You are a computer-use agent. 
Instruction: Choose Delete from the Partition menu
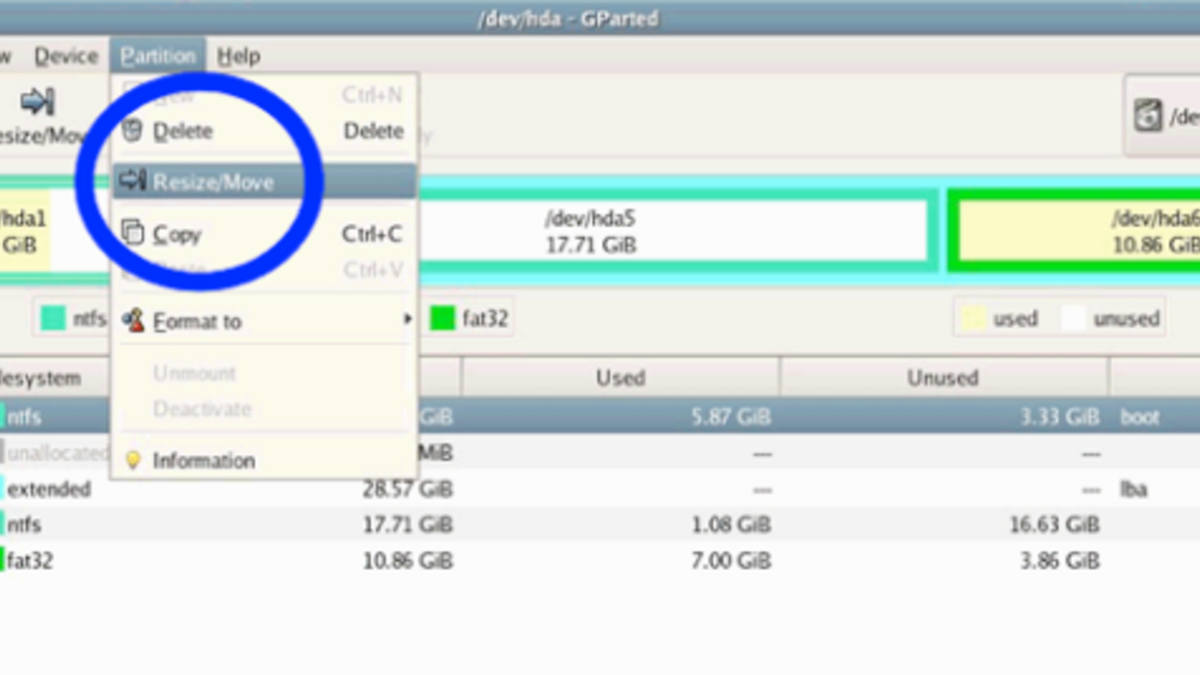click(x=263, y=131)
